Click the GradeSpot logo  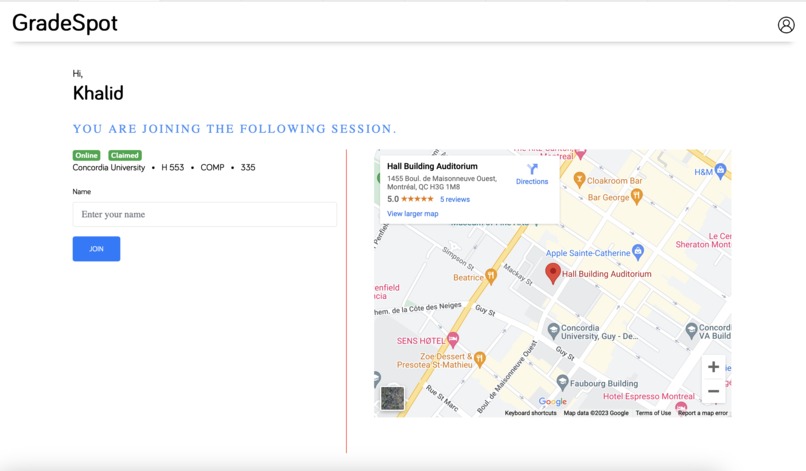click(65, 23)
